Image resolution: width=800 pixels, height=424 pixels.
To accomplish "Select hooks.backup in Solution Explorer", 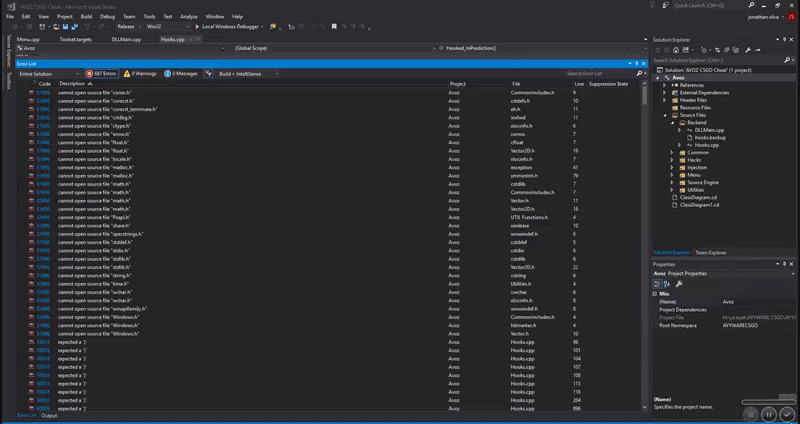I will pos(710,138).
